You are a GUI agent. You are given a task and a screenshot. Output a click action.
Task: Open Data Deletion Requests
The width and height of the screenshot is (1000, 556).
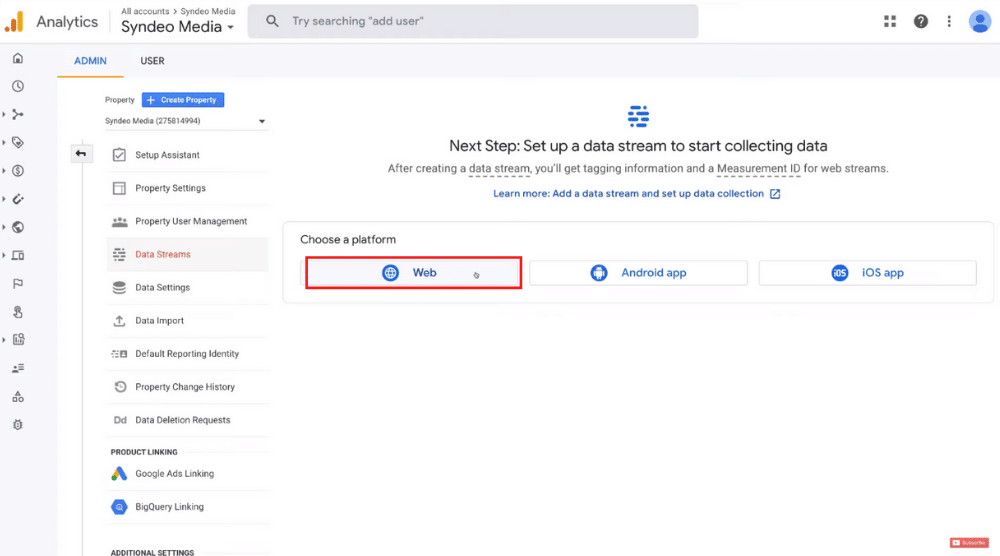tap(187, 420)
